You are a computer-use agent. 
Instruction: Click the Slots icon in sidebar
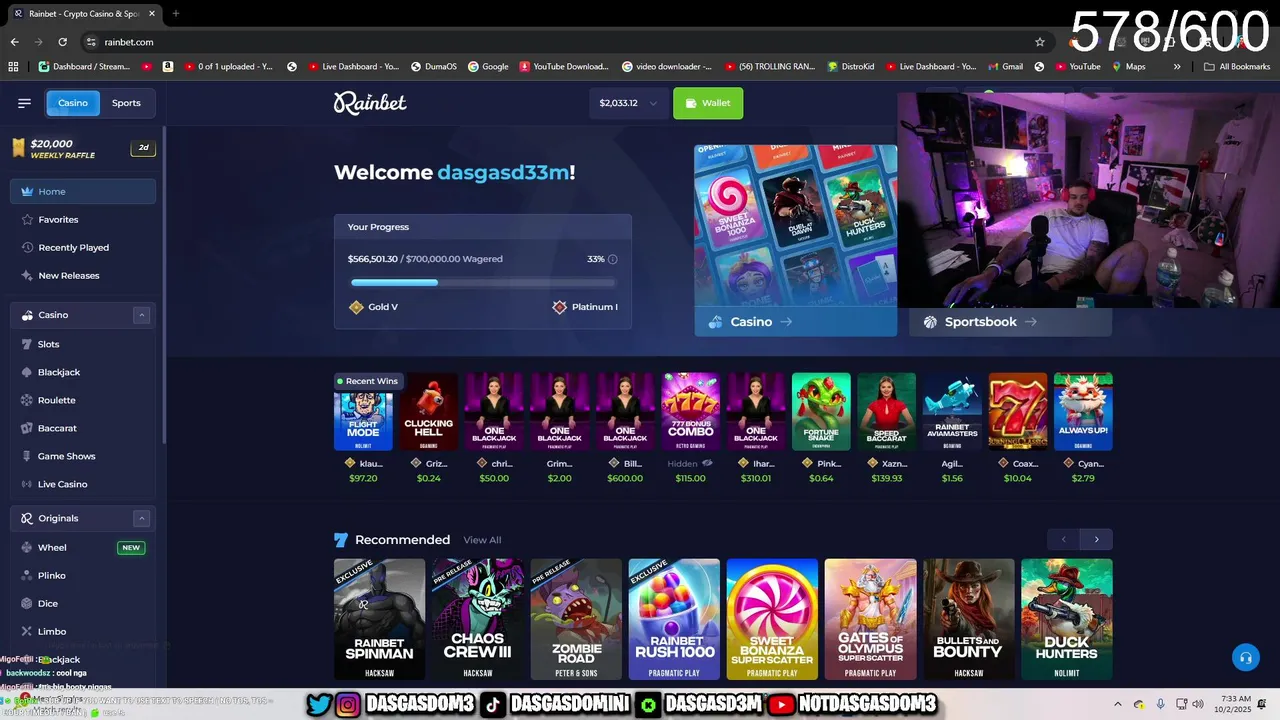click(x=27, y=344)
